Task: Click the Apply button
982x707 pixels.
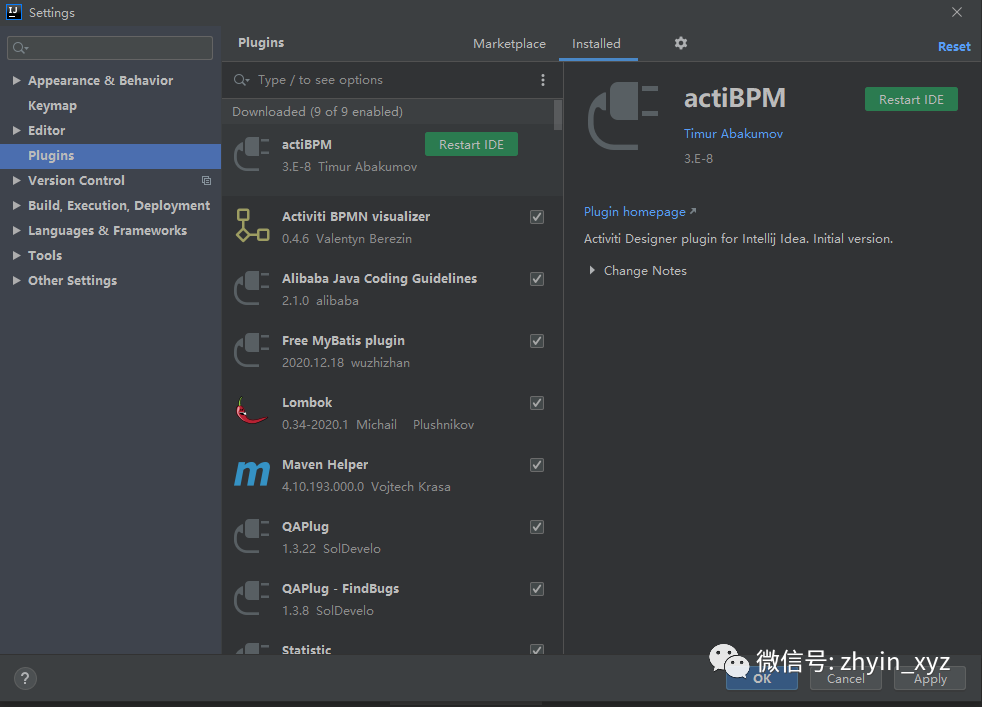Action: [930, 678]
